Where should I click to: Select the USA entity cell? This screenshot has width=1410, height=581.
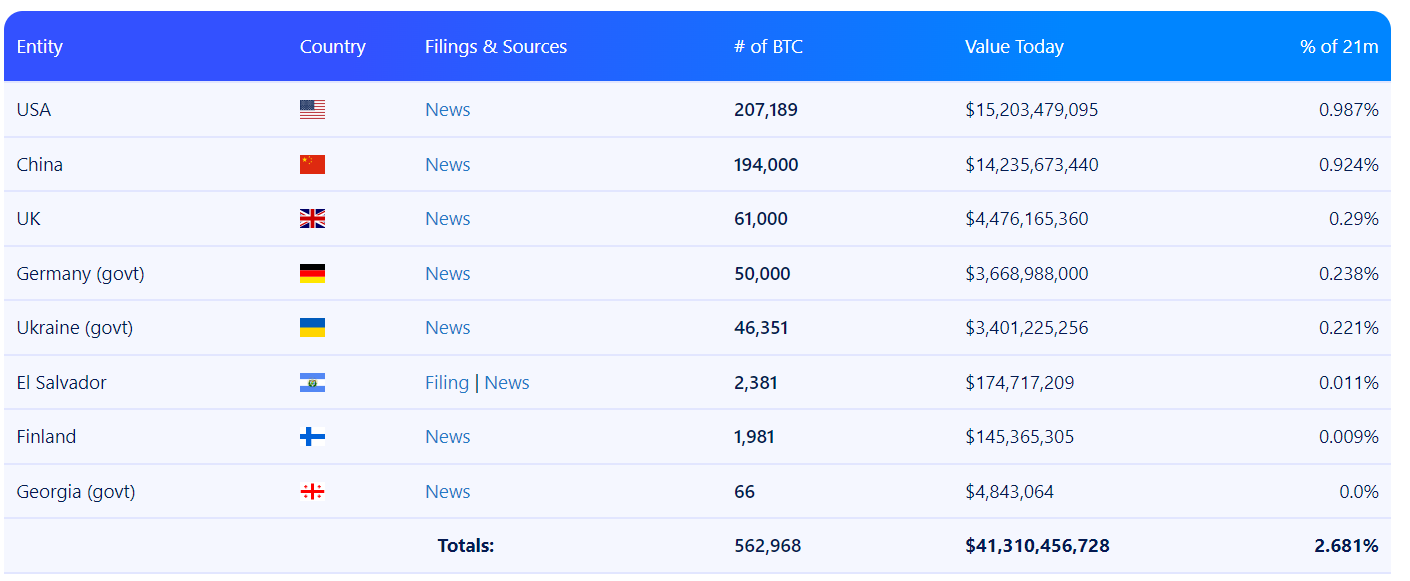pyautogui.click(x=34, y=110)
